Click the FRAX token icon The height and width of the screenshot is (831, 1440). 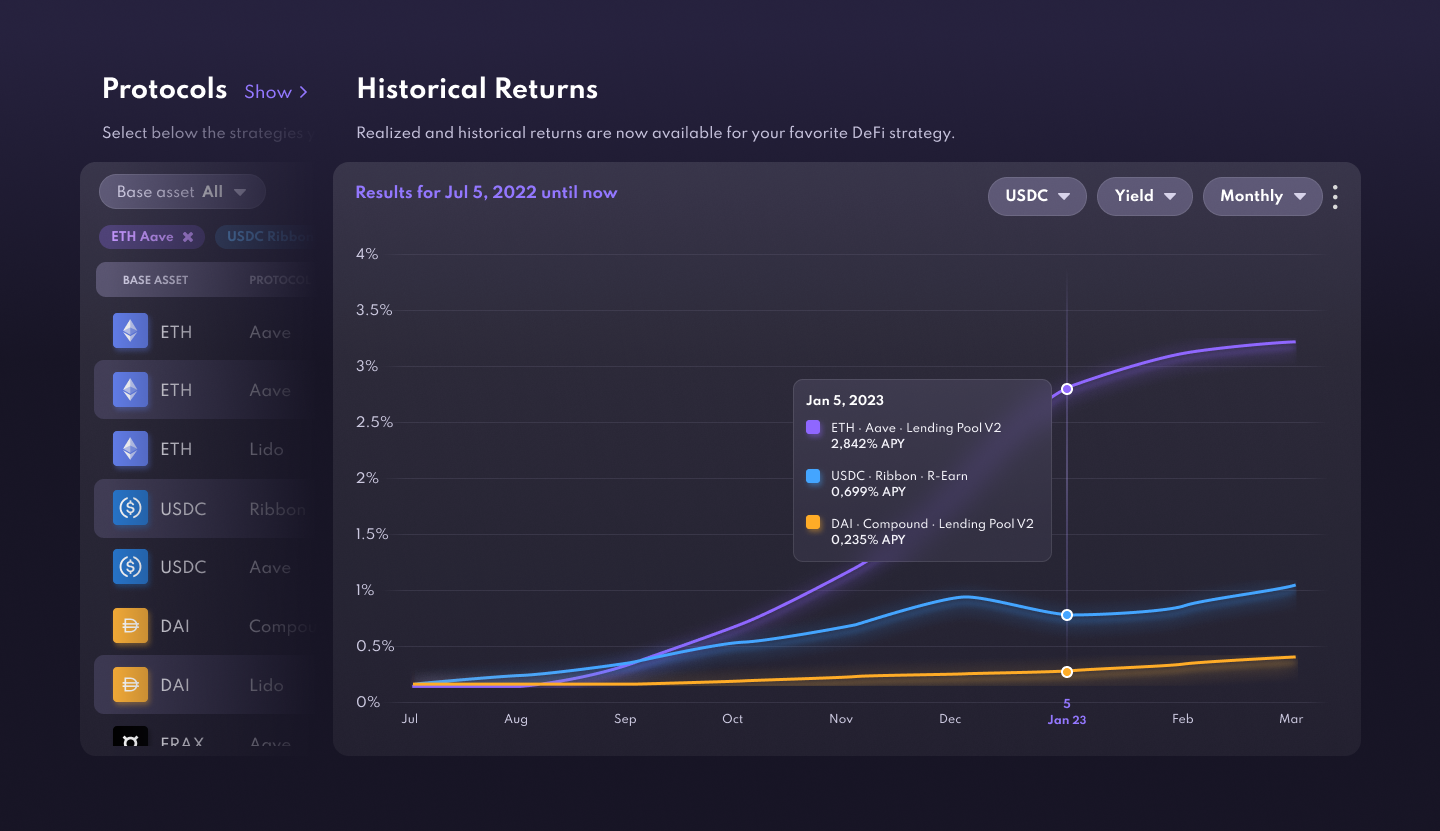[130, 738]
